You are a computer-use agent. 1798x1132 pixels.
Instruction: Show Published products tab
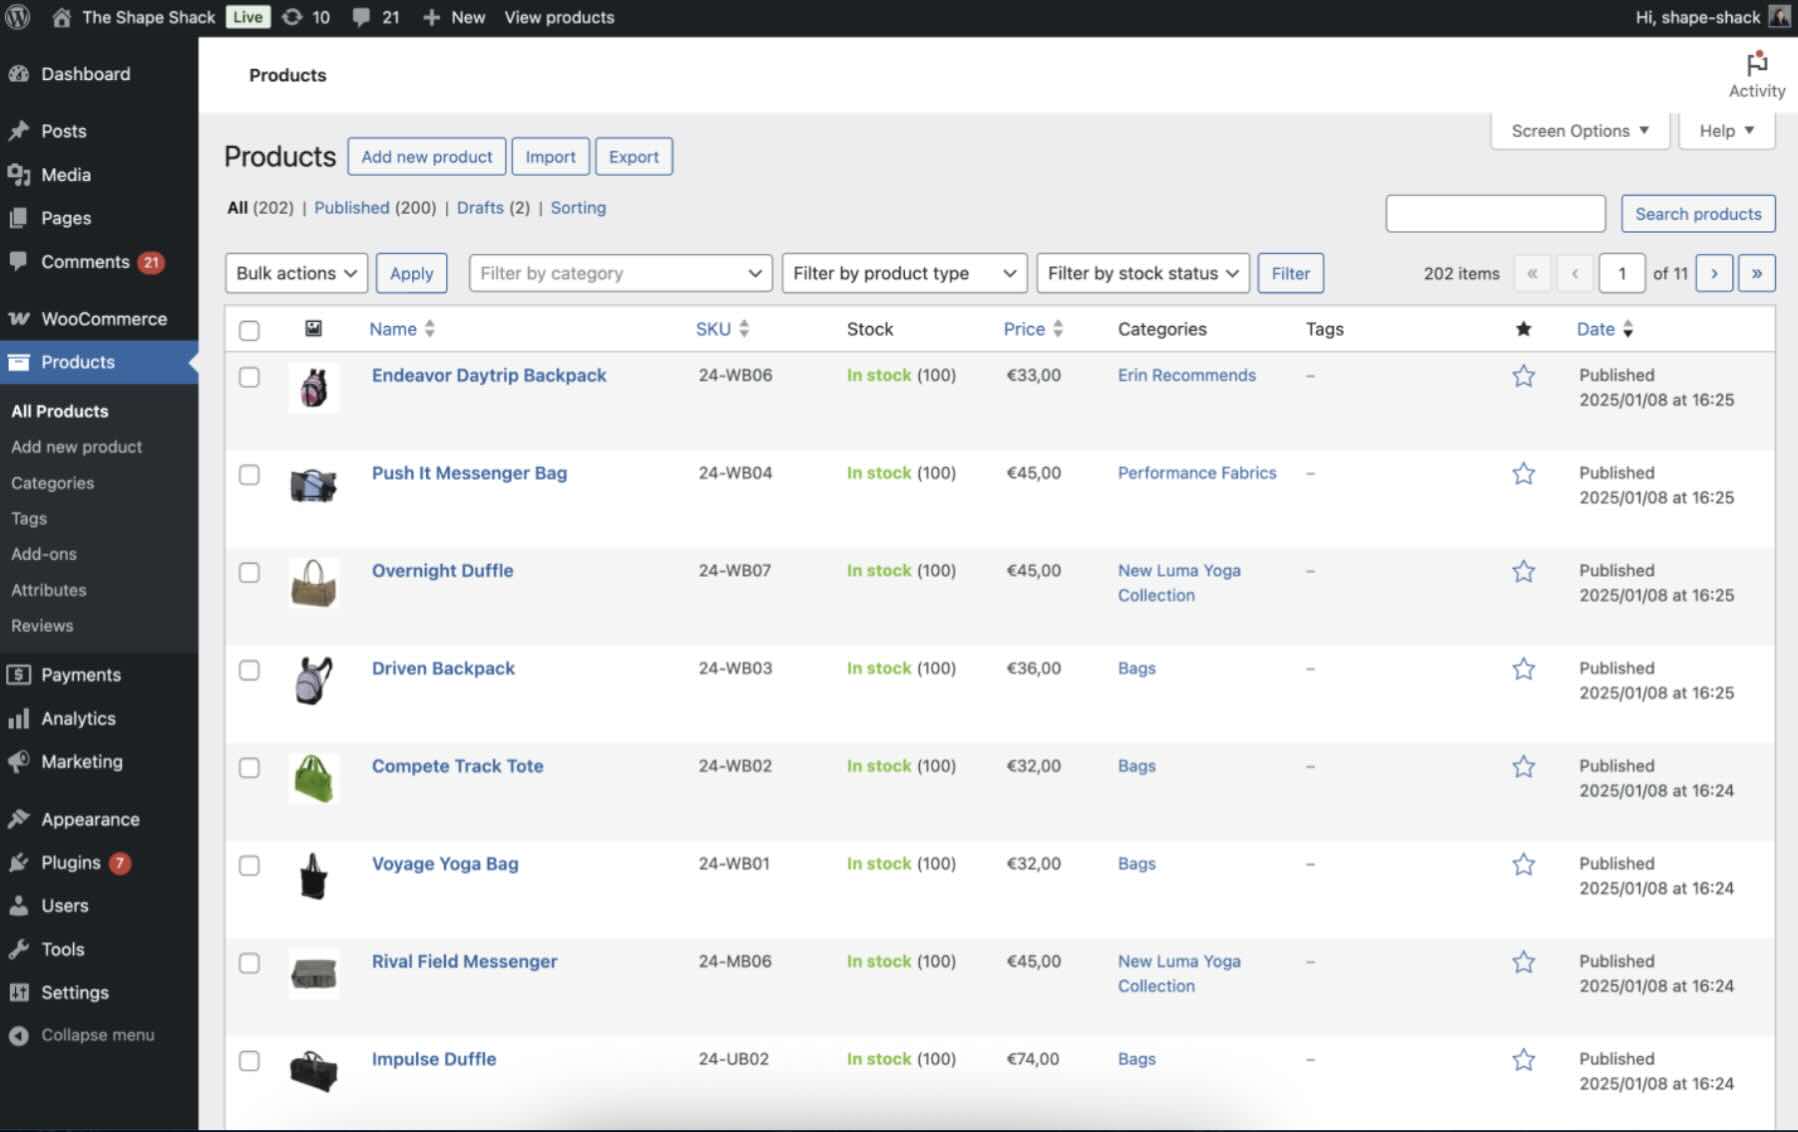tap(352, 208)
